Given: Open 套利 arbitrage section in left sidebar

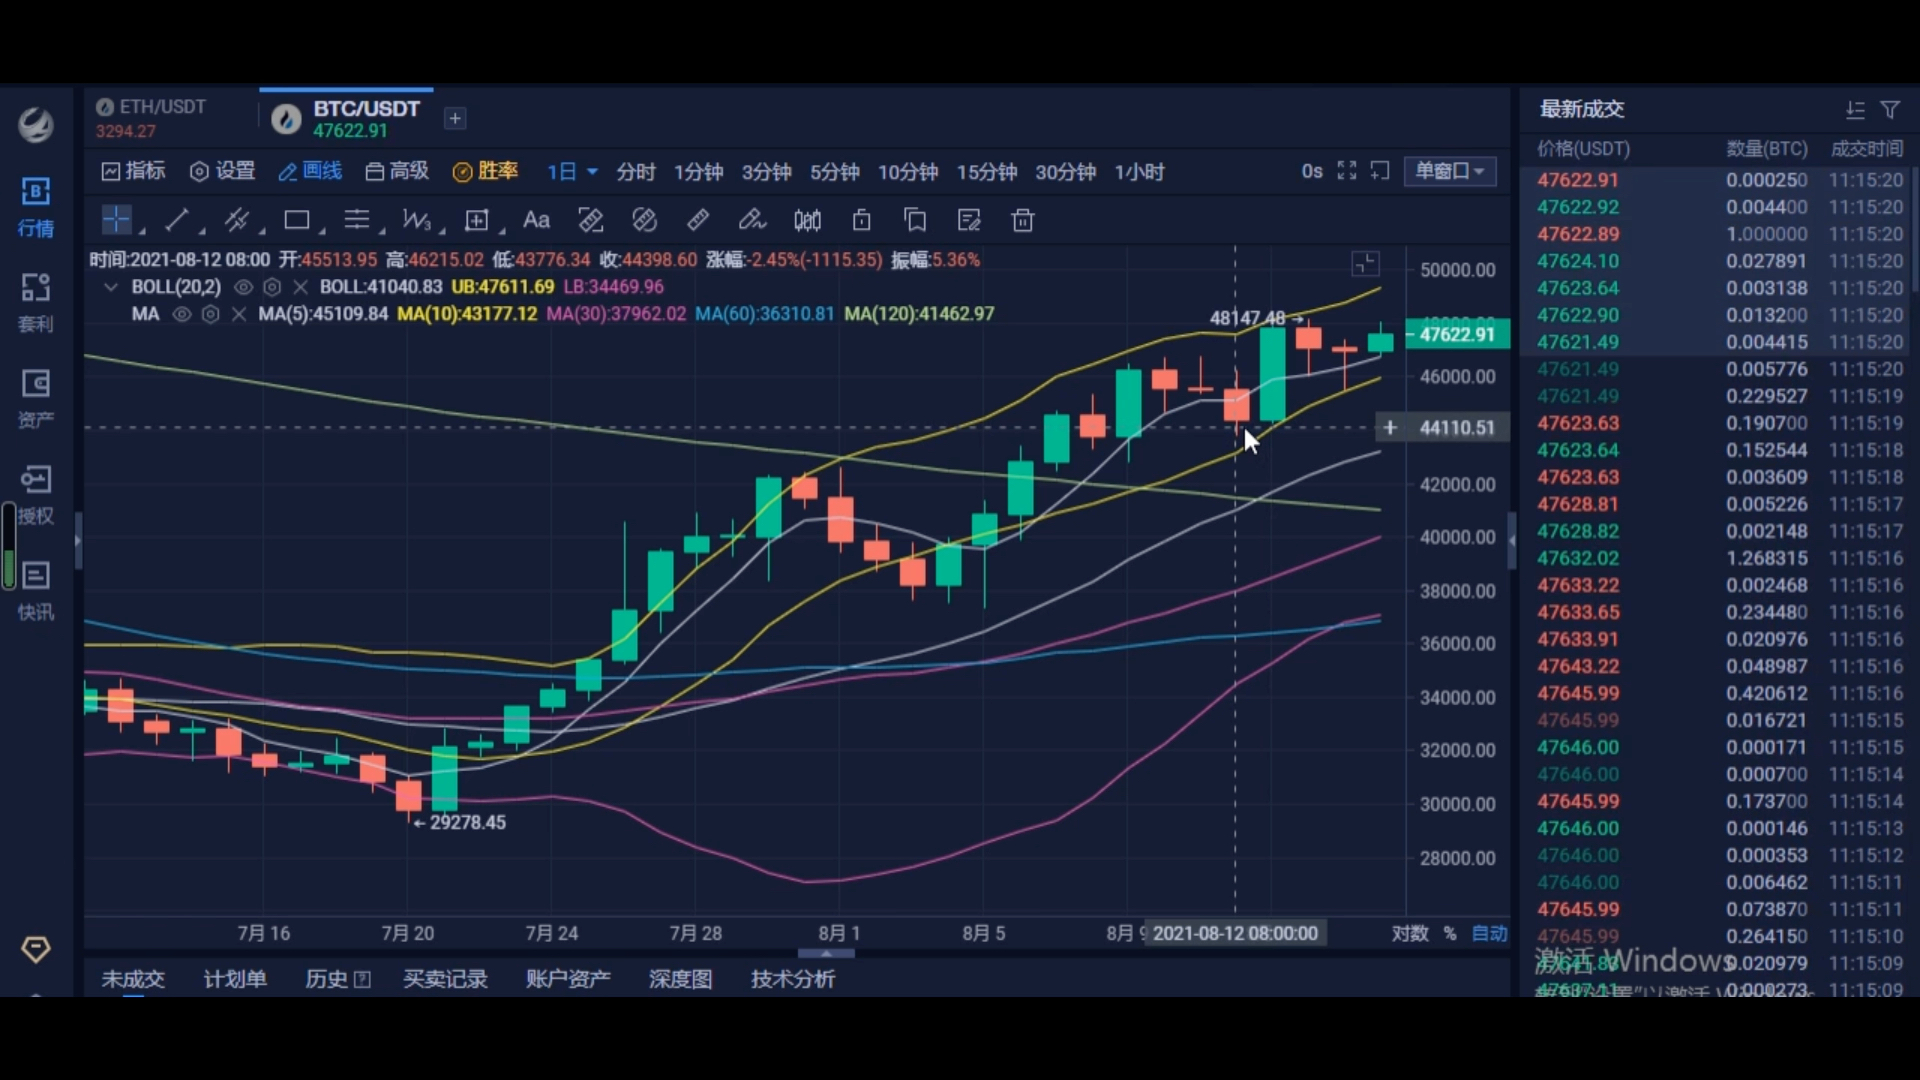Looking at the screenshot, I should coord(36,303).
